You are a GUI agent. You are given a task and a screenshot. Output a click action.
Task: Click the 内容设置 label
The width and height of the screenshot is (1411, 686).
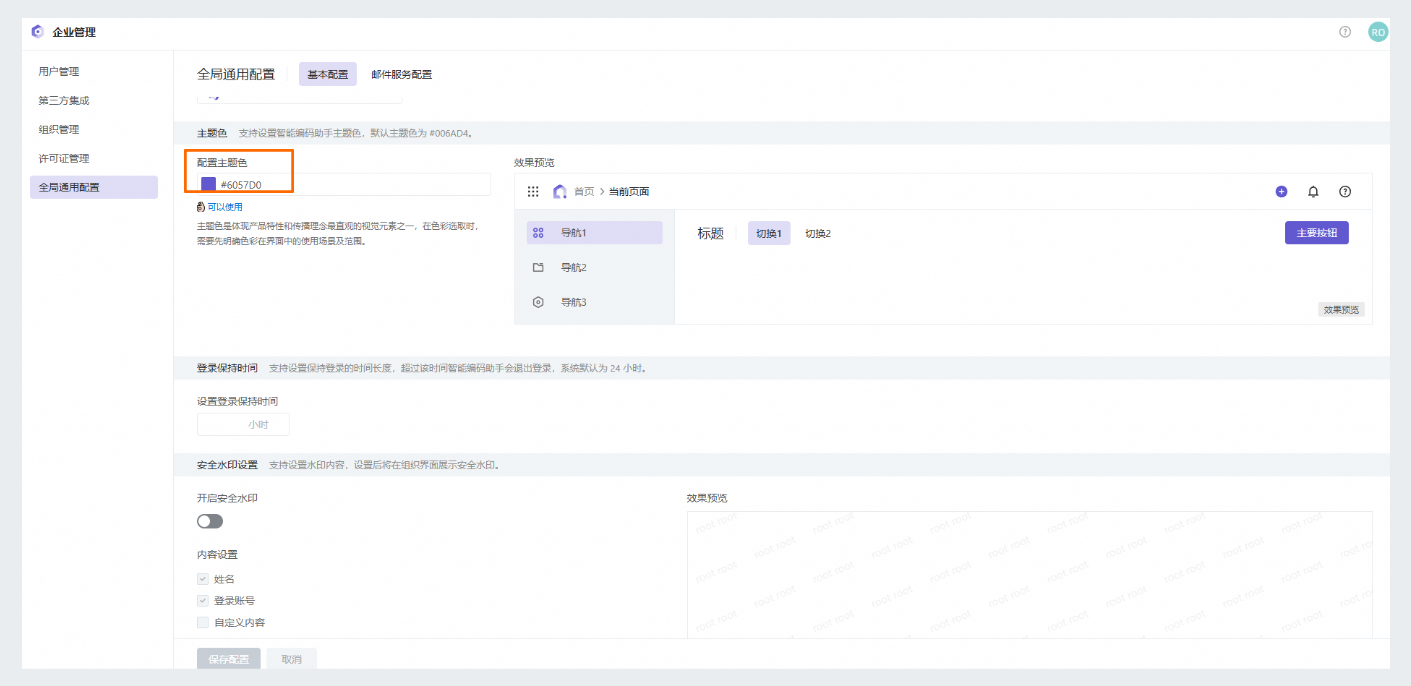(x=217, y=554)
